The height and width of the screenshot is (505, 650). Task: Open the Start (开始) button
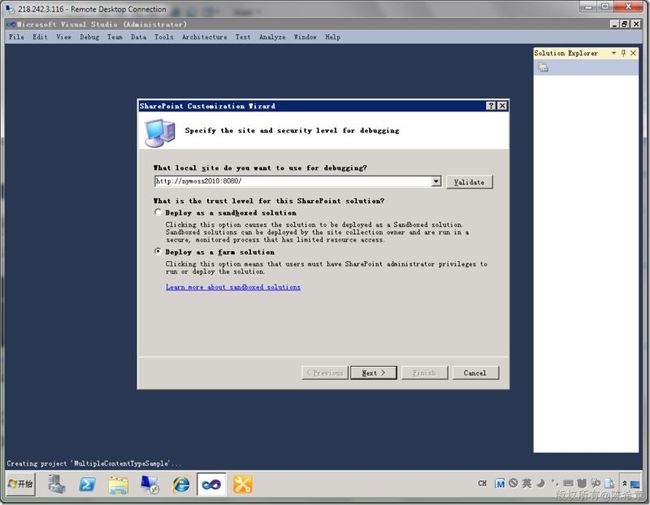(x=21, y=484)
